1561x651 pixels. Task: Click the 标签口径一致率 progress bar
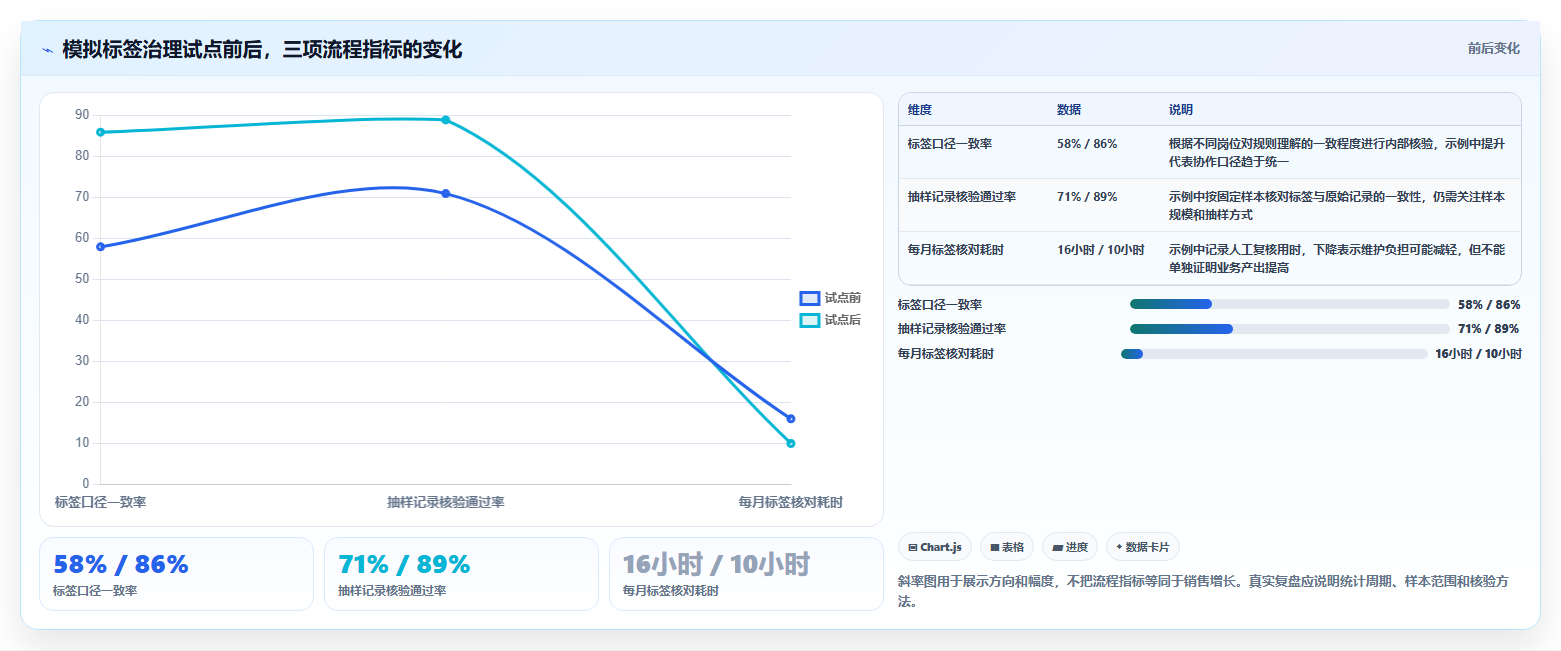(1290, 304)
